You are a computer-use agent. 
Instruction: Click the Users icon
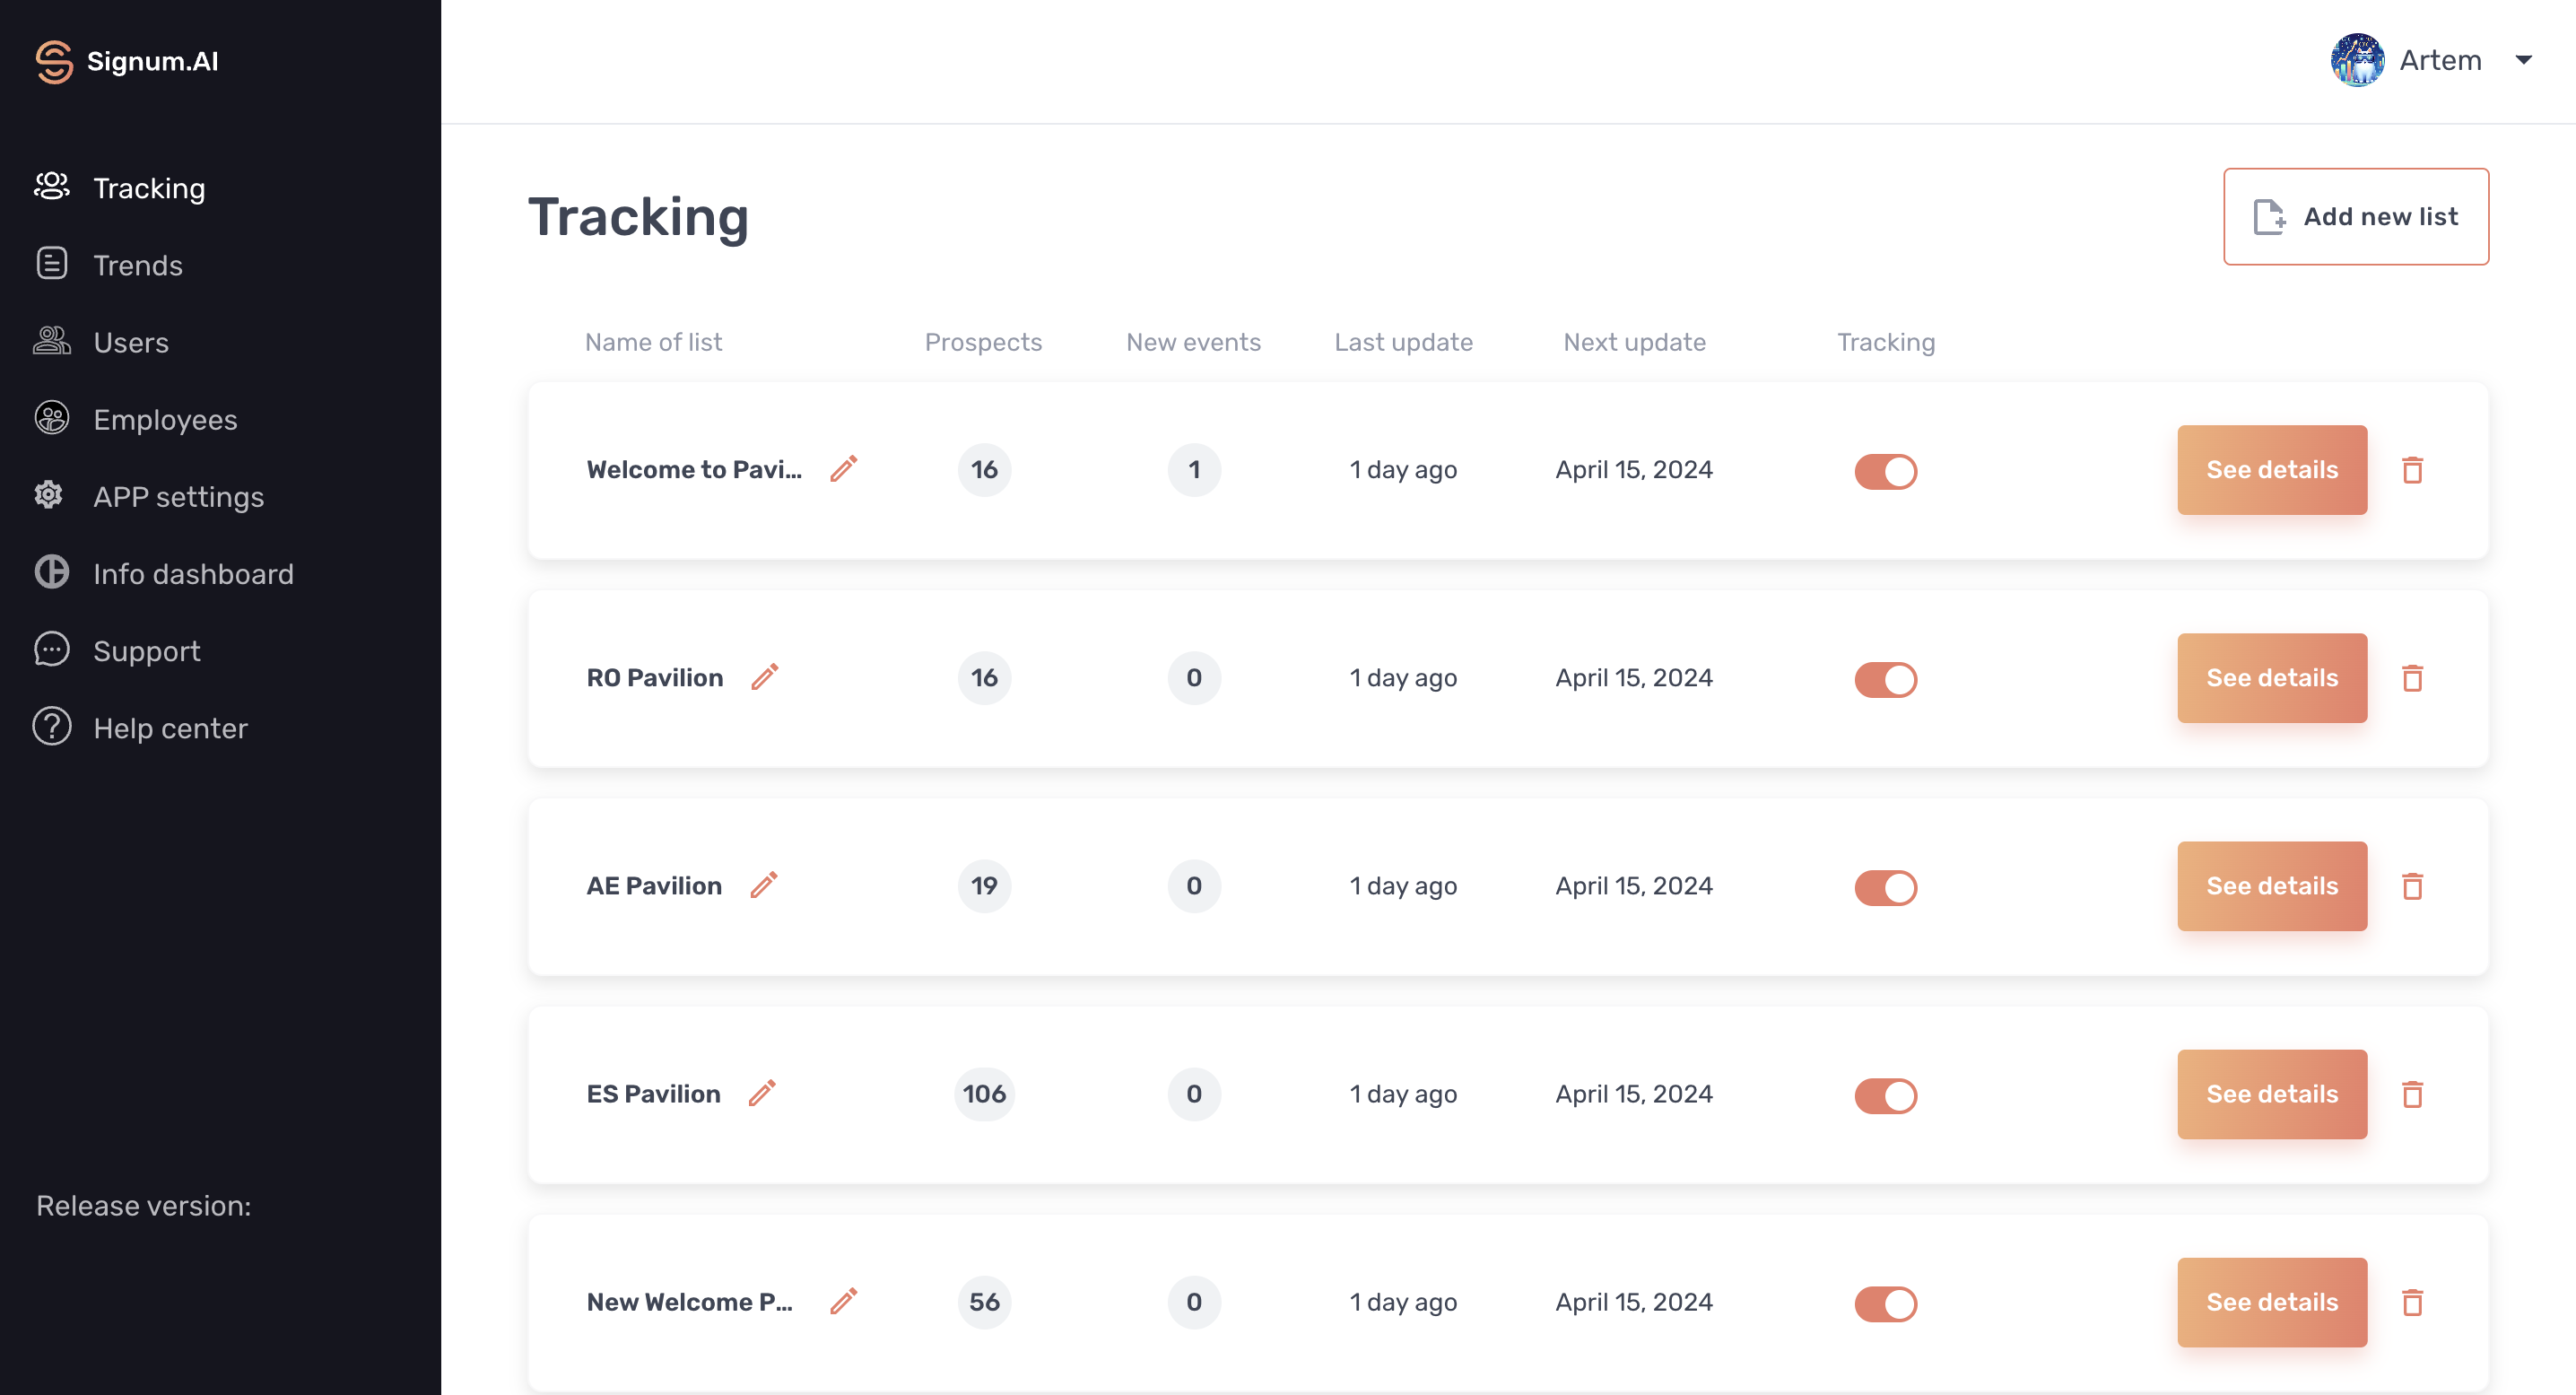(51, 341)
